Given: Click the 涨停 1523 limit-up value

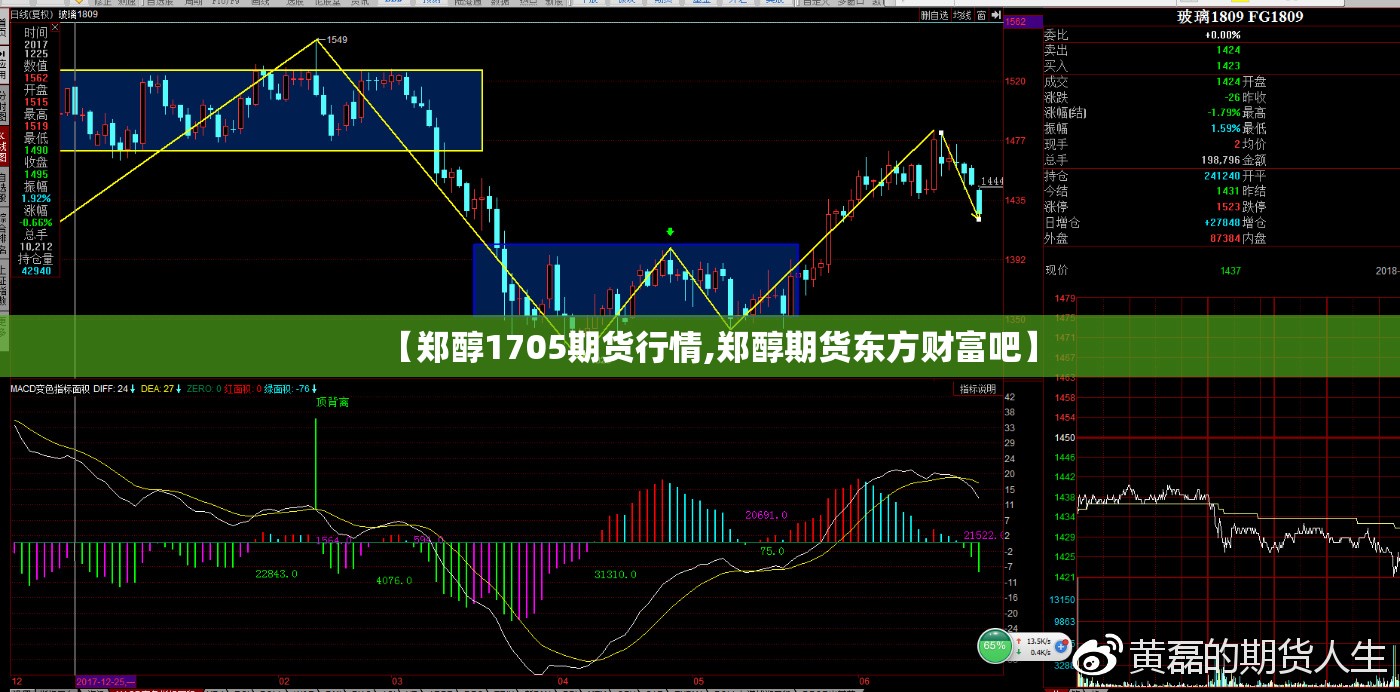Looking at the screenshot, I should tap(1229, 206).
